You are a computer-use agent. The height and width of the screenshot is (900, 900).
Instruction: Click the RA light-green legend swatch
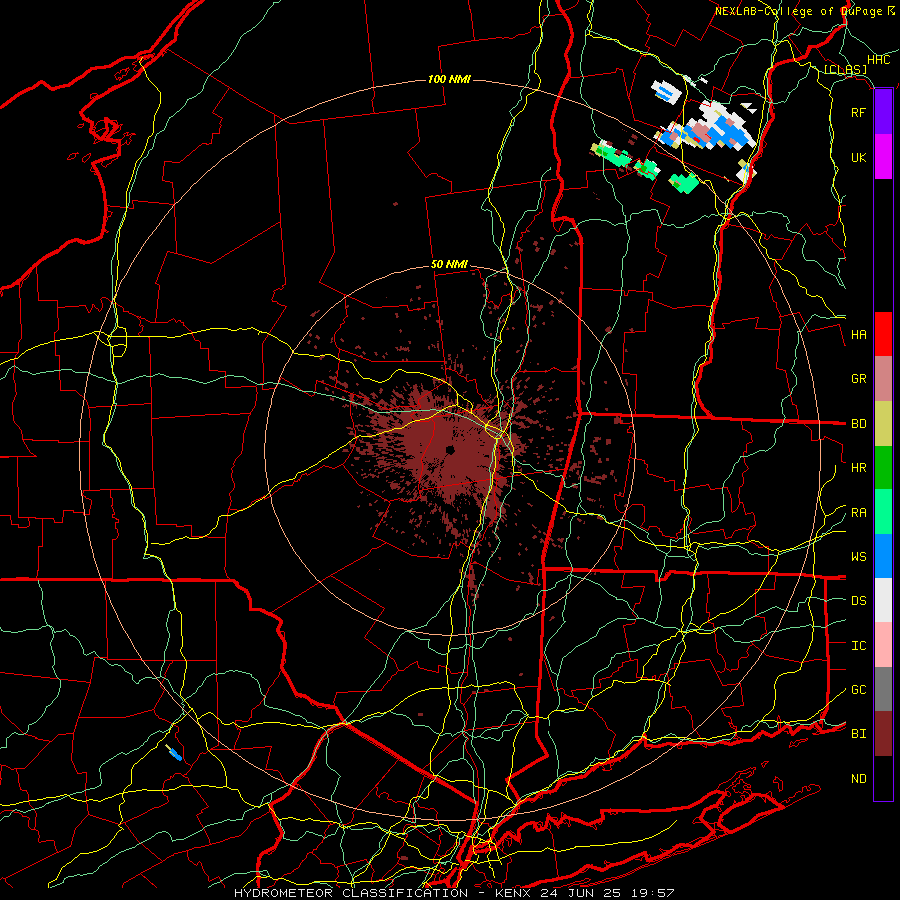coord(883,512)
